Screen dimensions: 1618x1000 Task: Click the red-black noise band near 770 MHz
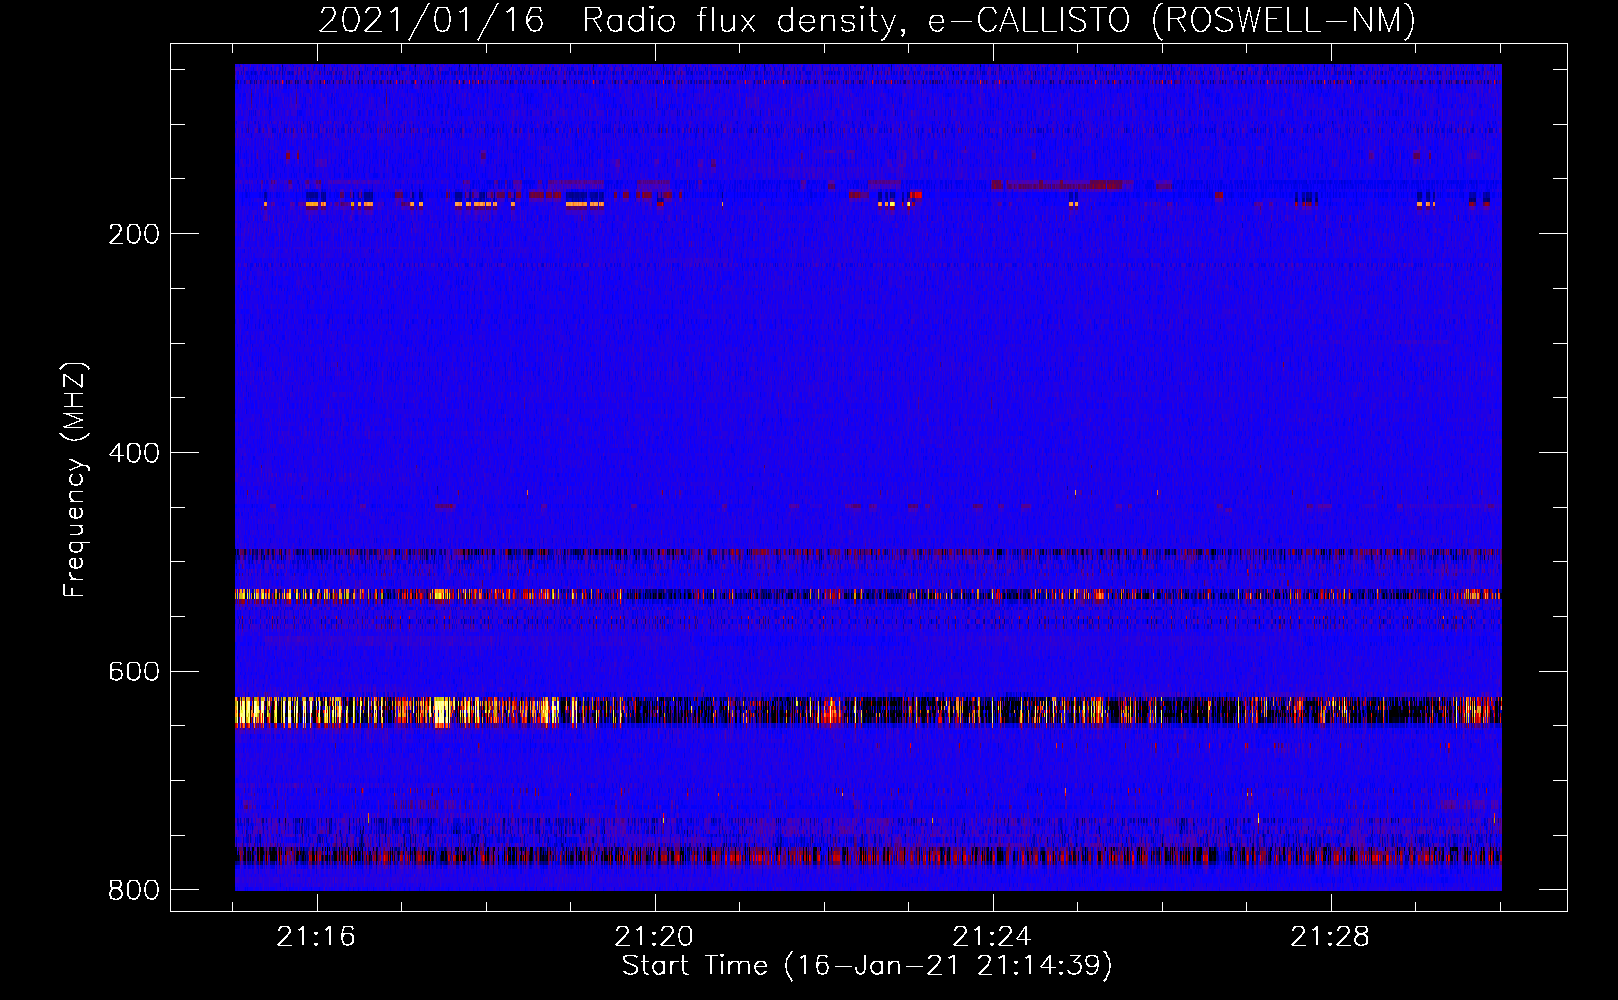click(868, 856)
